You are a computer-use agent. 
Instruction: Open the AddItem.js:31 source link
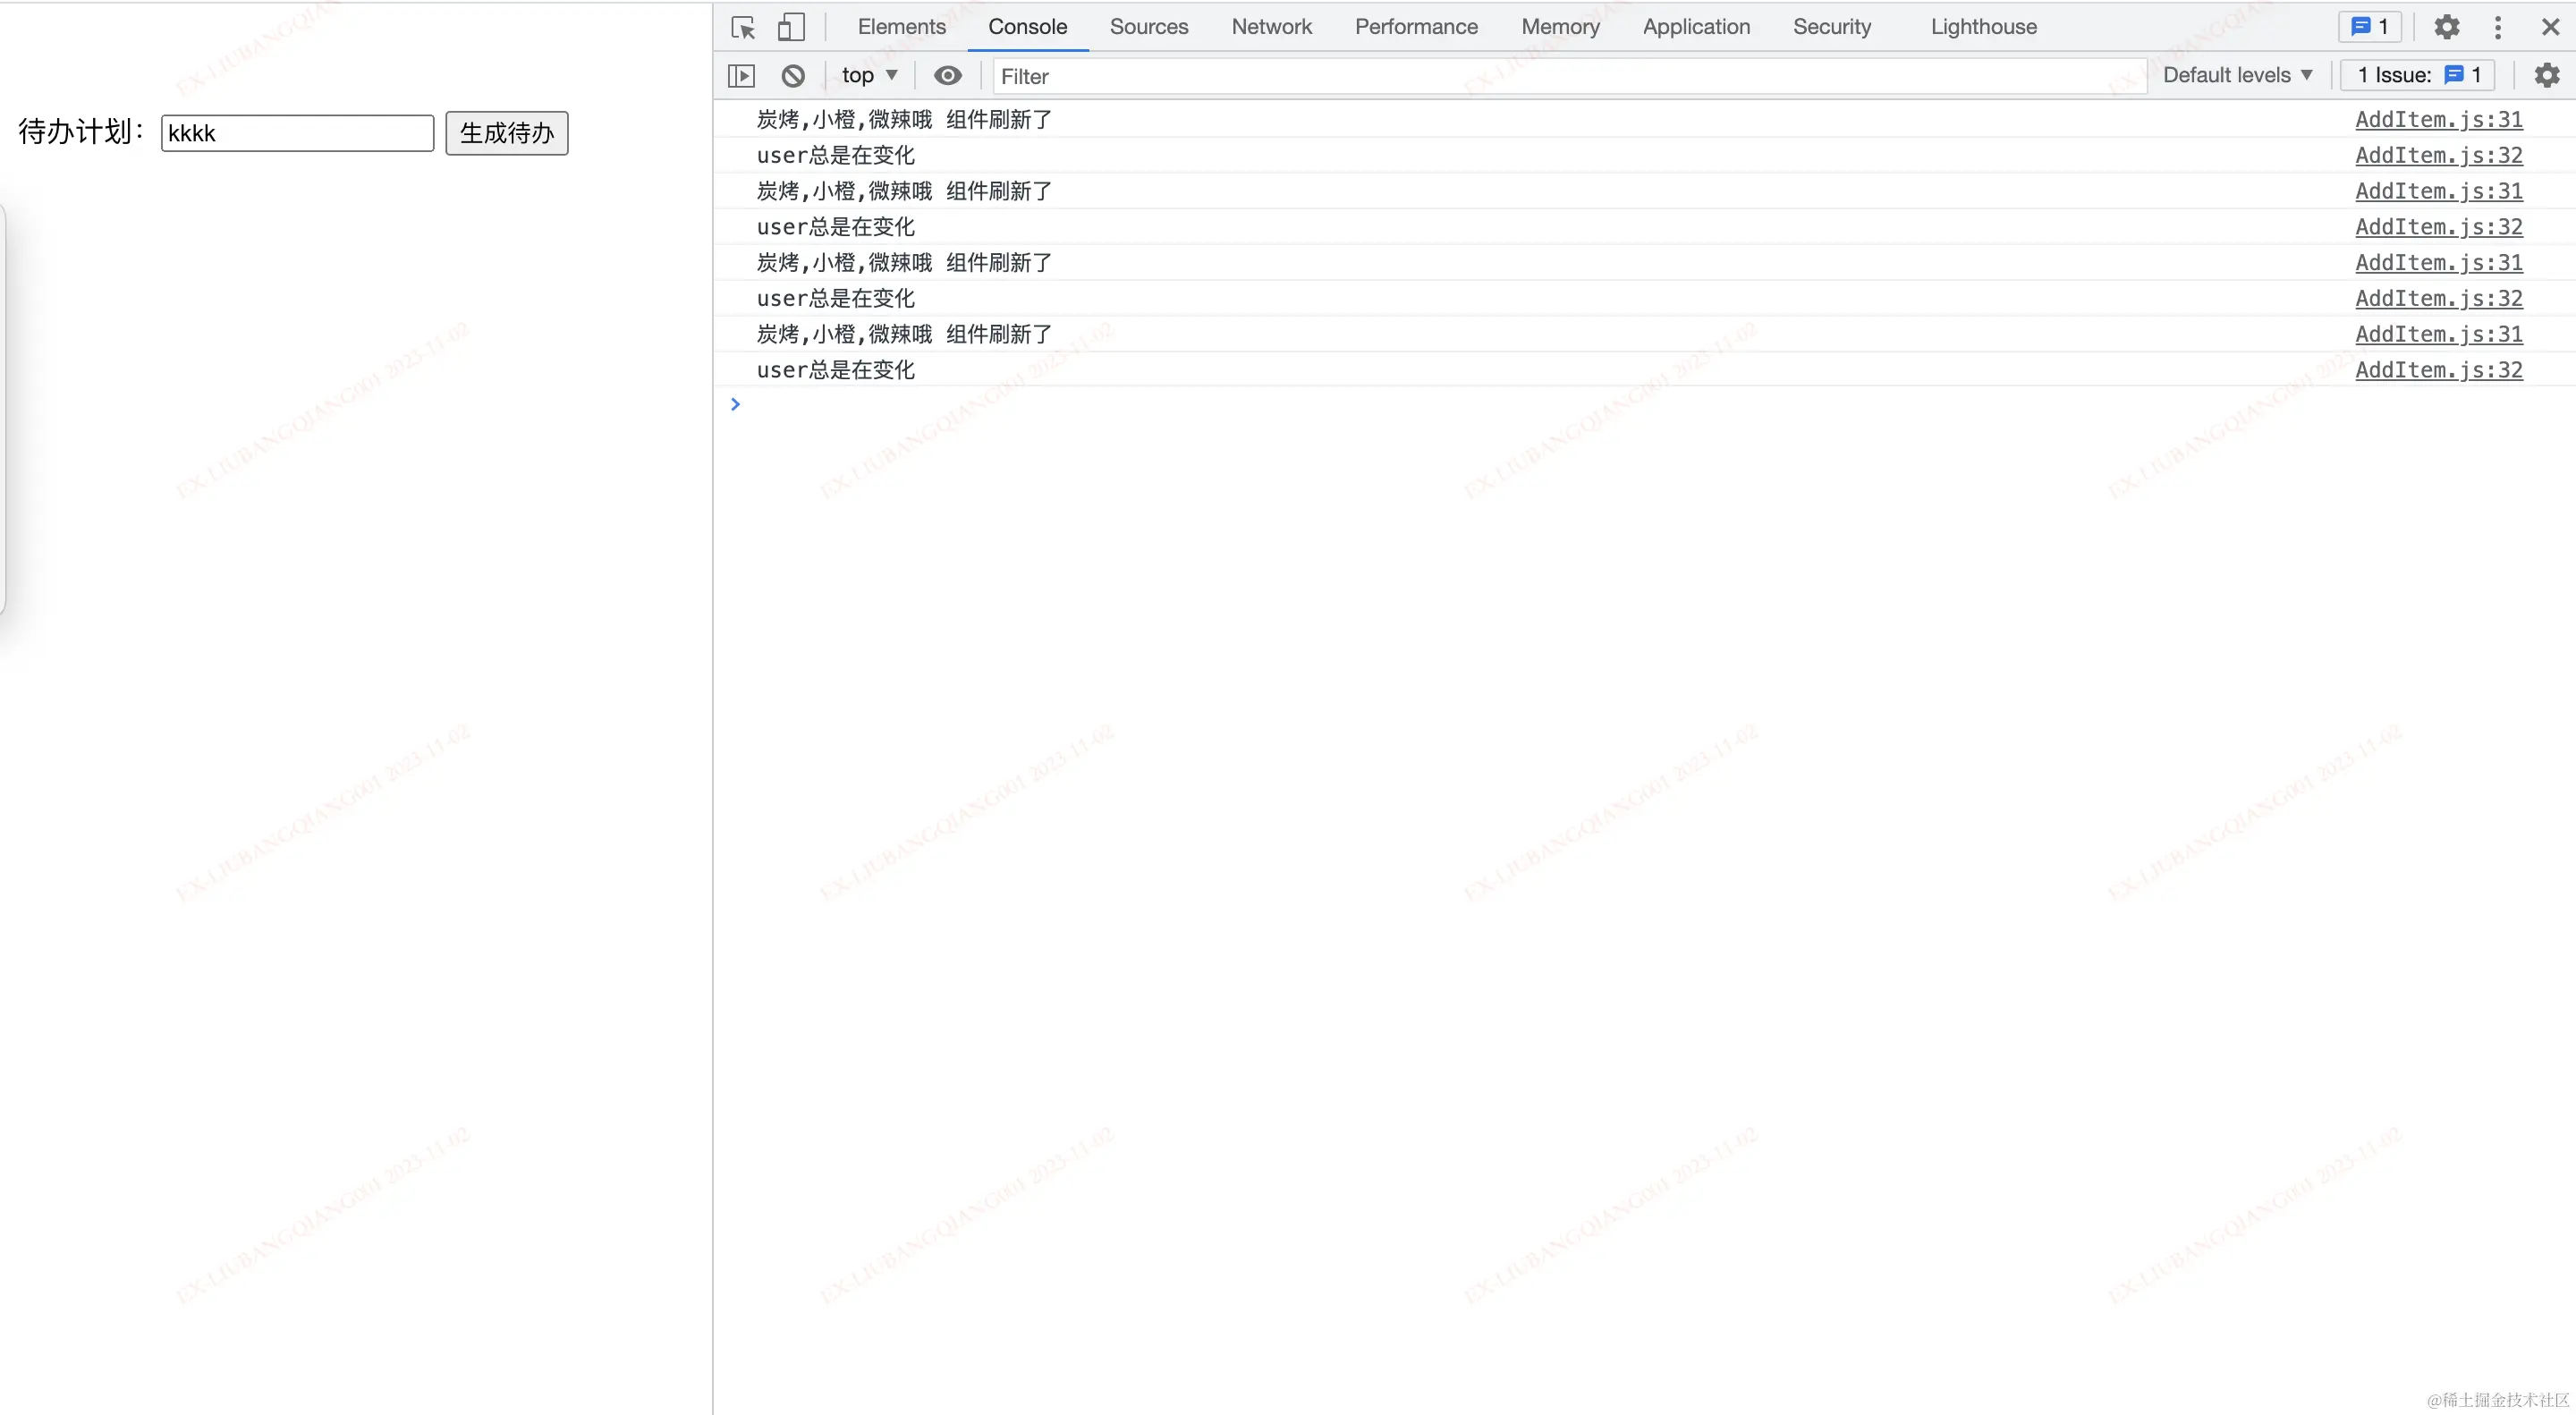point(2439,119)
